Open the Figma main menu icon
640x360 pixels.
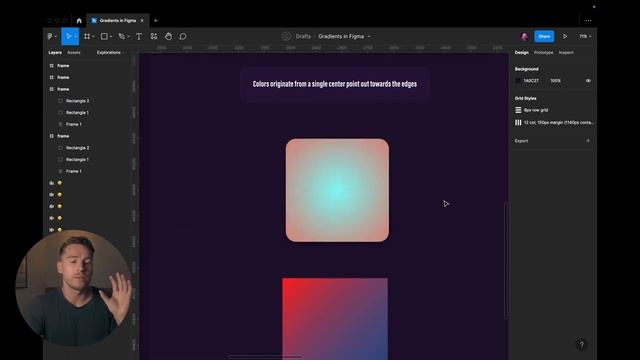click(x=50, y=36)
